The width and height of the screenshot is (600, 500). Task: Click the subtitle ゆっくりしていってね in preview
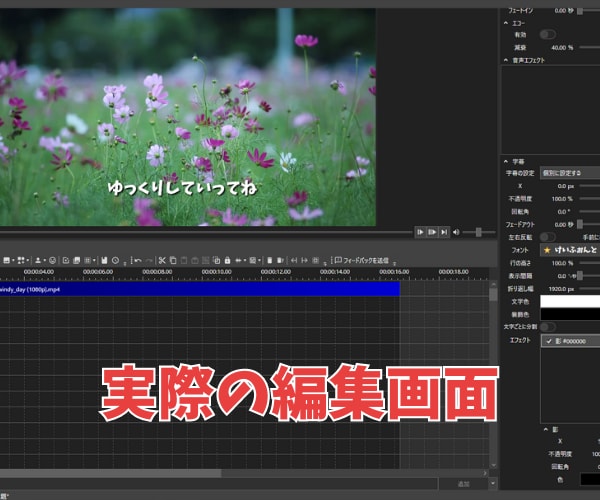[x=182, y=188]
